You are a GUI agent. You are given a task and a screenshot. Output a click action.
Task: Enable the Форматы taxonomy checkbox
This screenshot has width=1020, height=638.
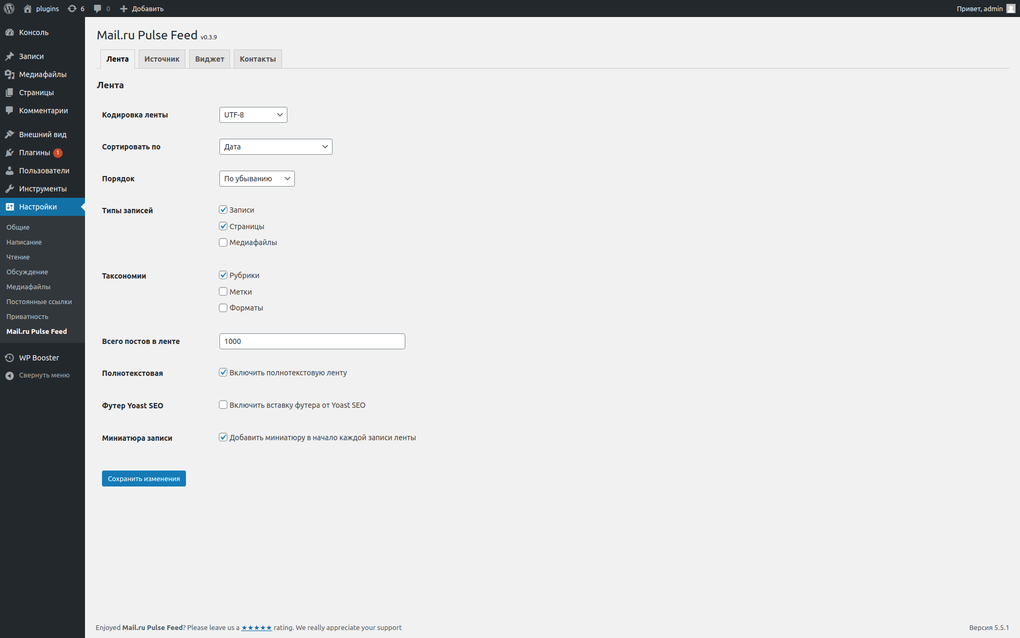(x=223, y=308)
